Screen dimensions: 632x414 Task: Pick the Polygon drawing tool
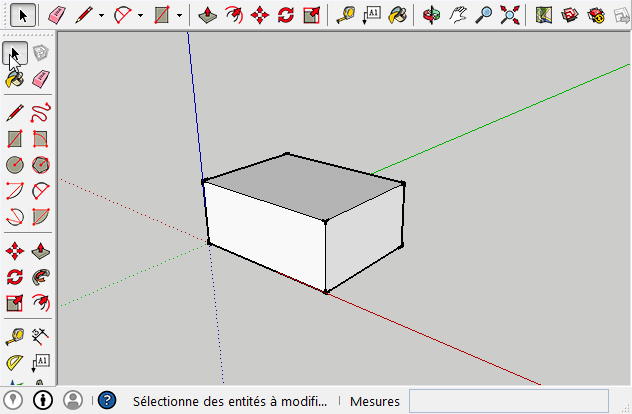click(41, 165)
